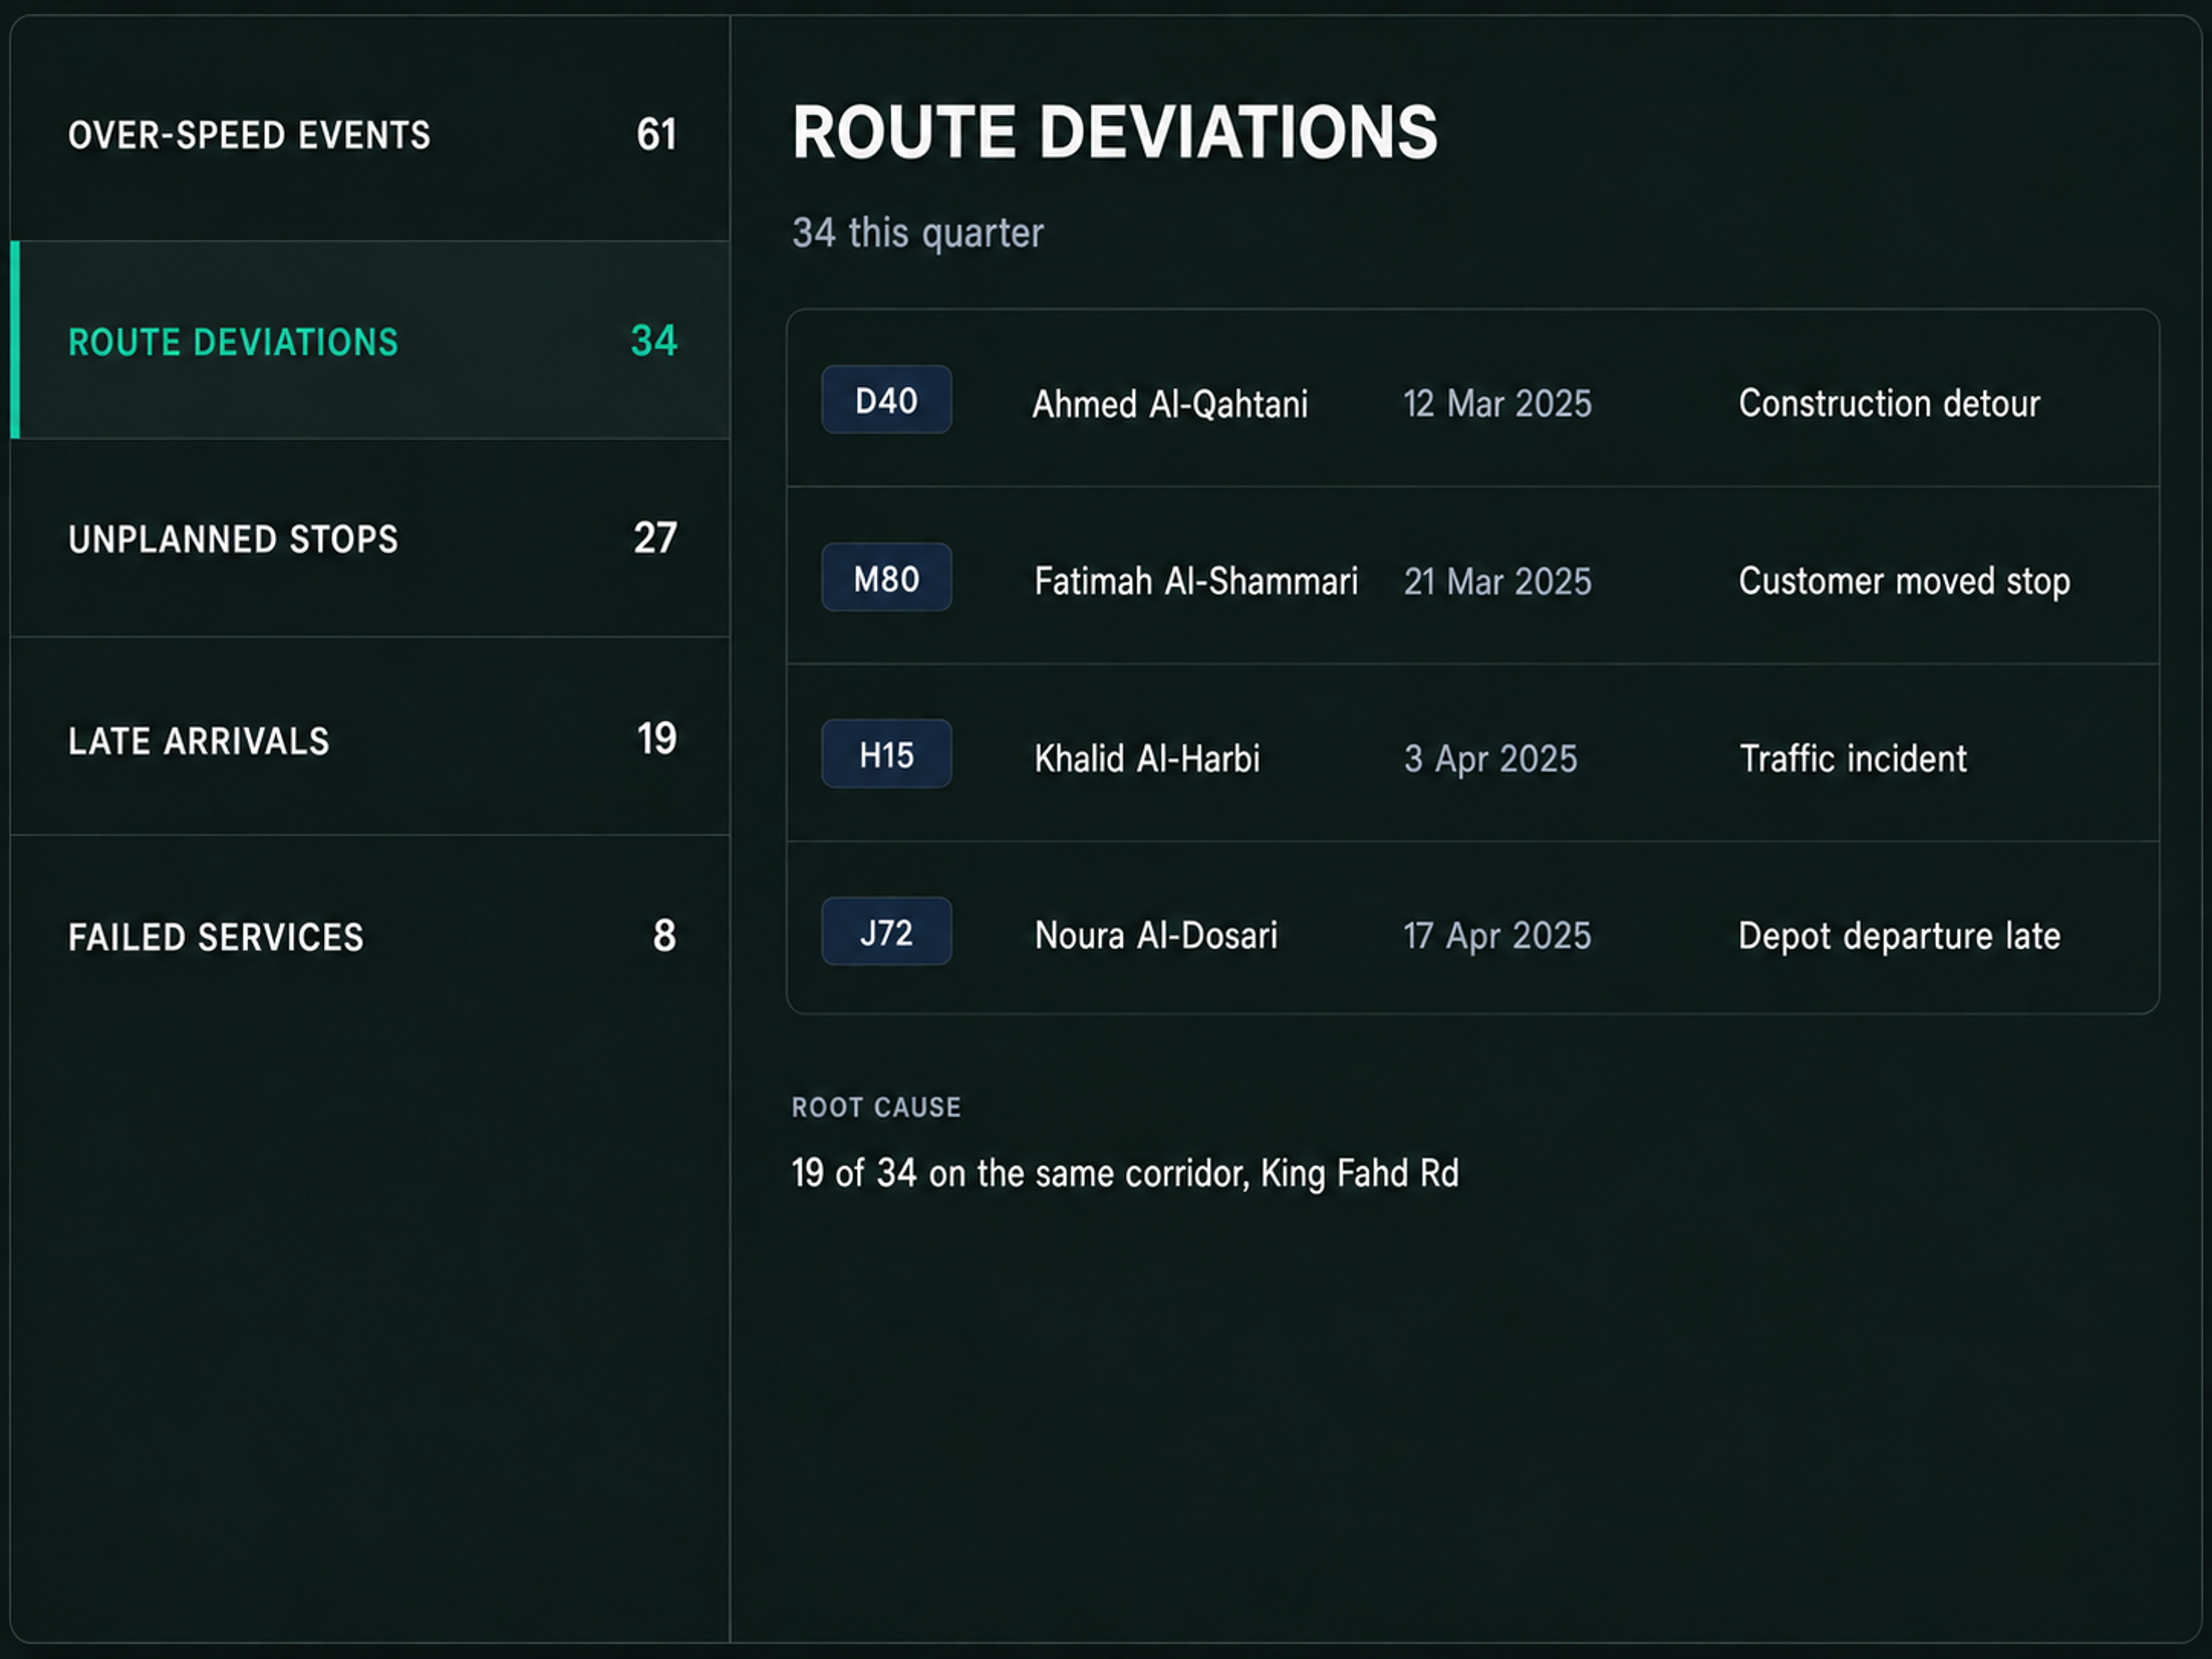The image size is (2212, 1659).
Task: Click the King Fahd Rd corridor note
Action: pos(1125,1173)
